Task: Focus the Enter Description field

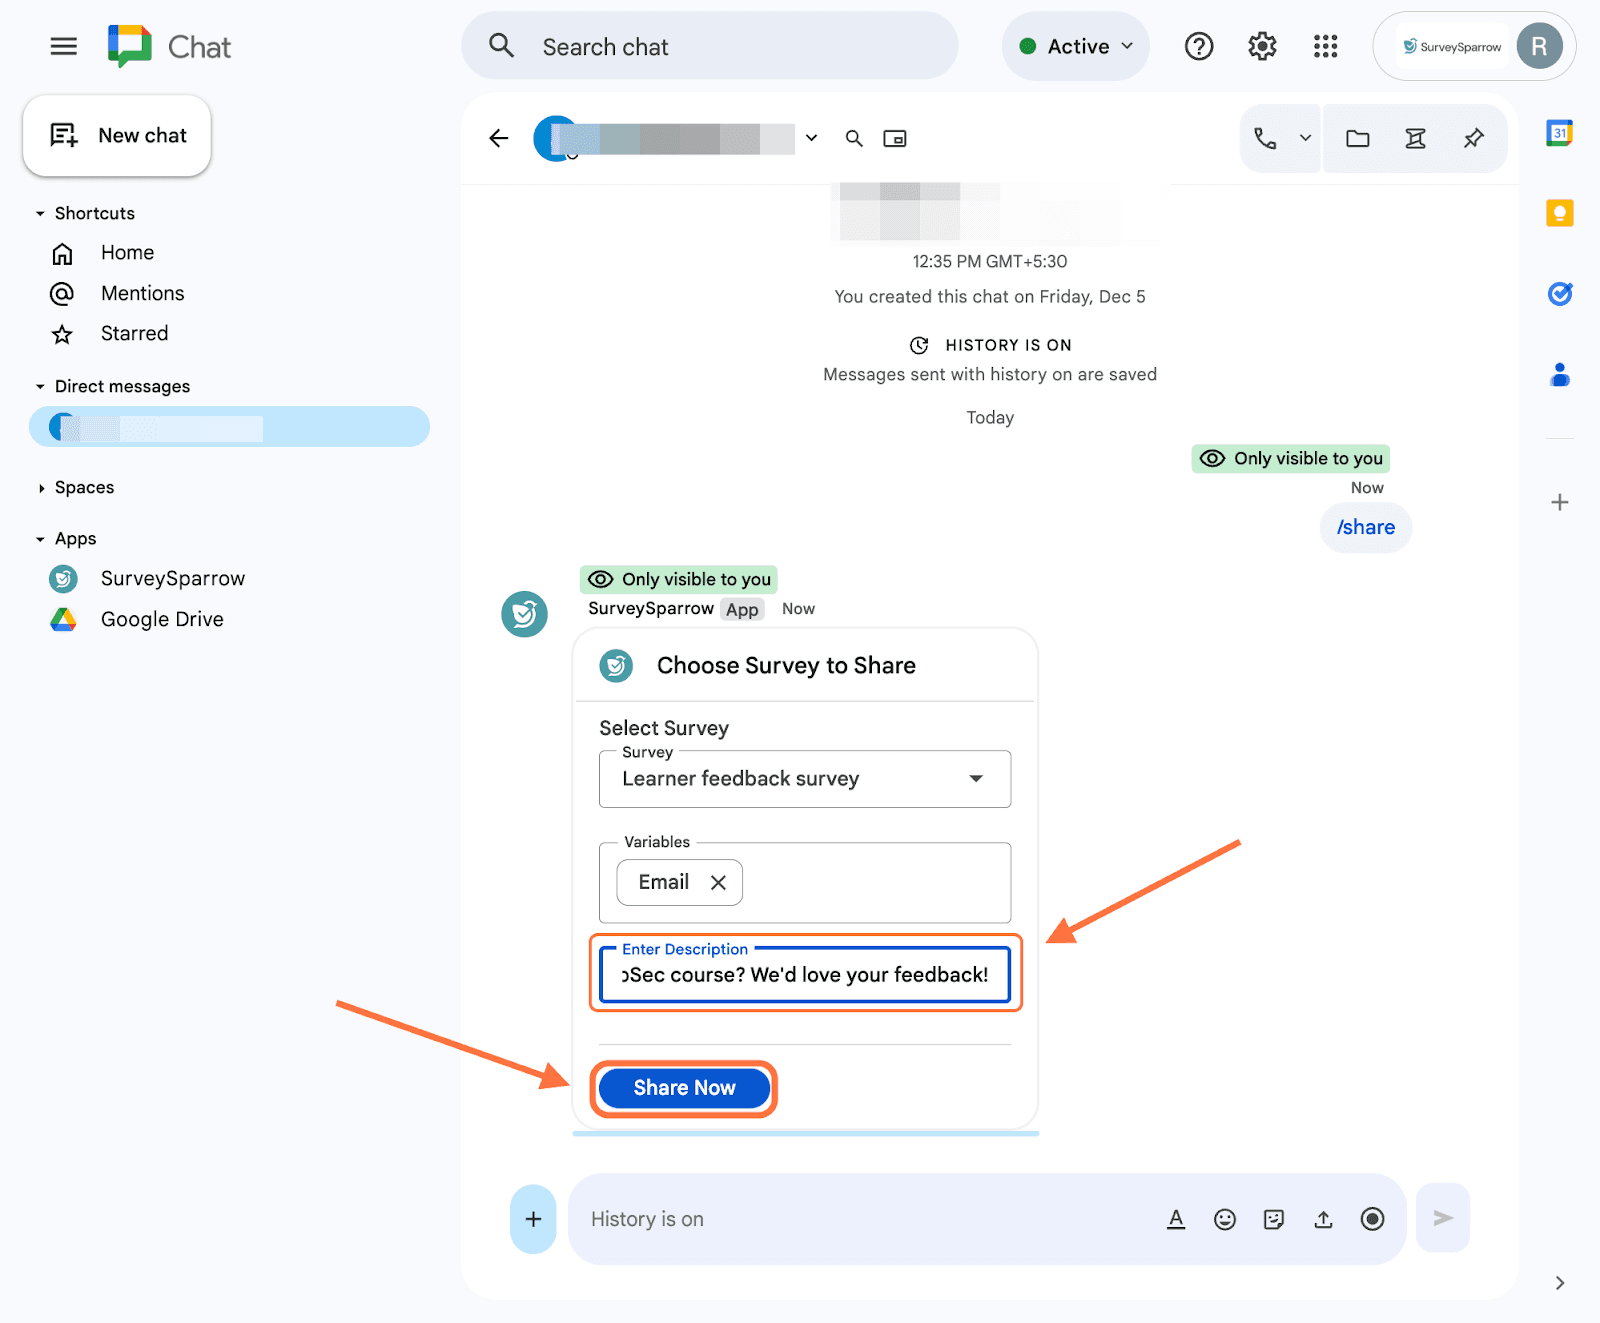Action: click(x=804, y=975)
